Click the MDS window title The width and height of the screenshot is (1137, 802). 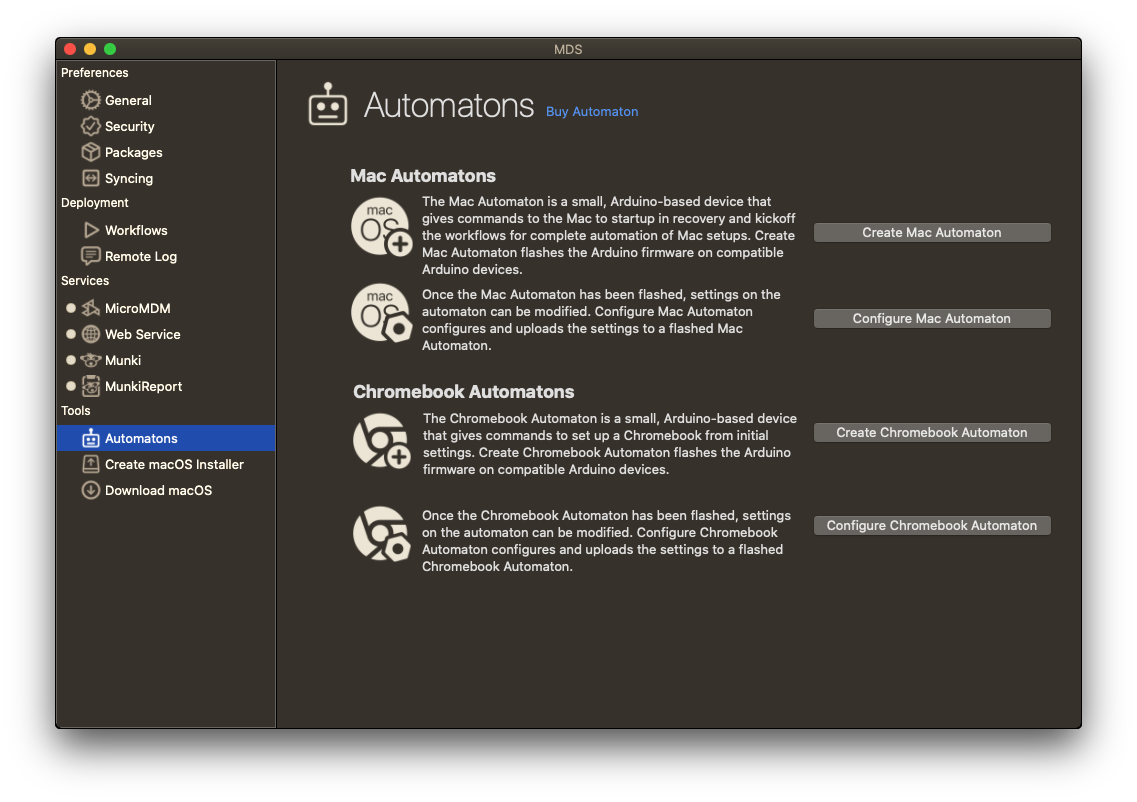(x=568, y=49)
